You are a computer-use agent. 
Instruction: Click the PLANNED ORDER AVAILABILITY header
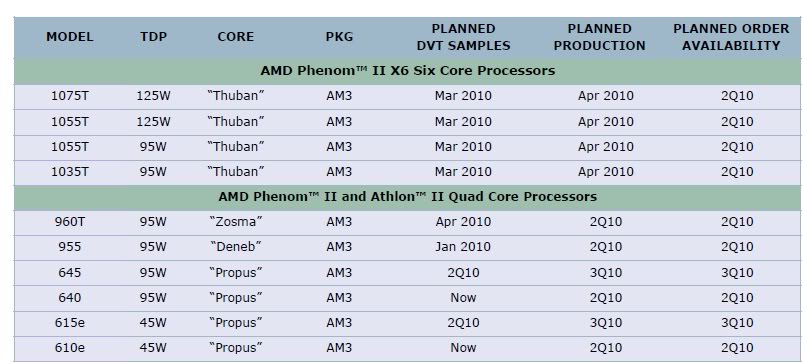[x=731, y=37]
